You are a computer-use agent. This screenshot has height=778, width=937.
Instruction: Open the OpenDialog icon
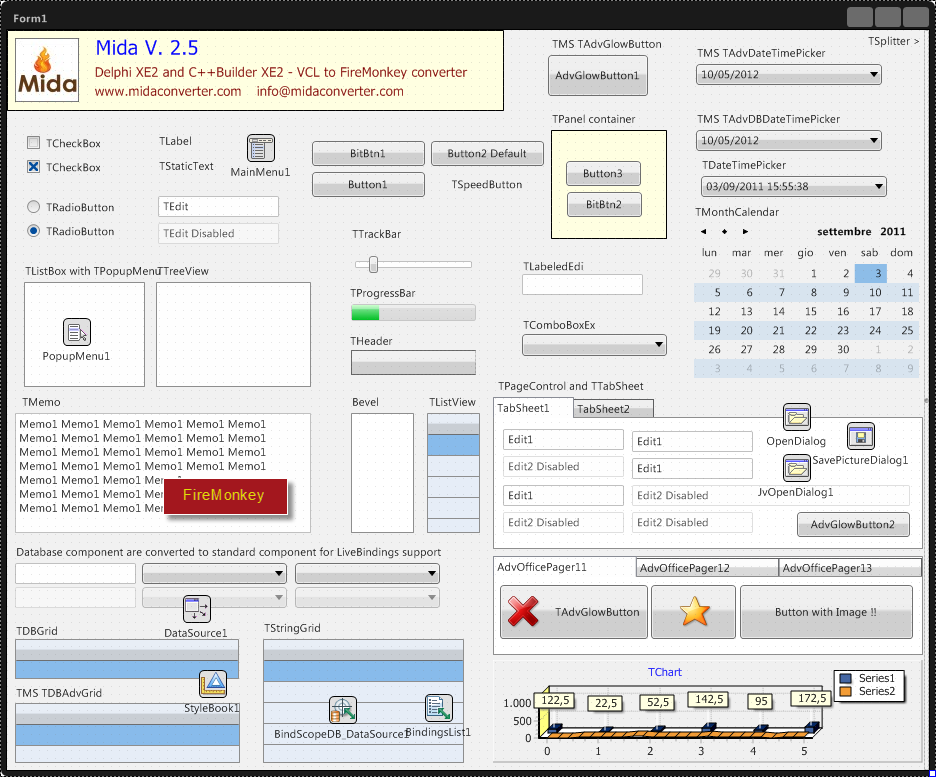796,417
